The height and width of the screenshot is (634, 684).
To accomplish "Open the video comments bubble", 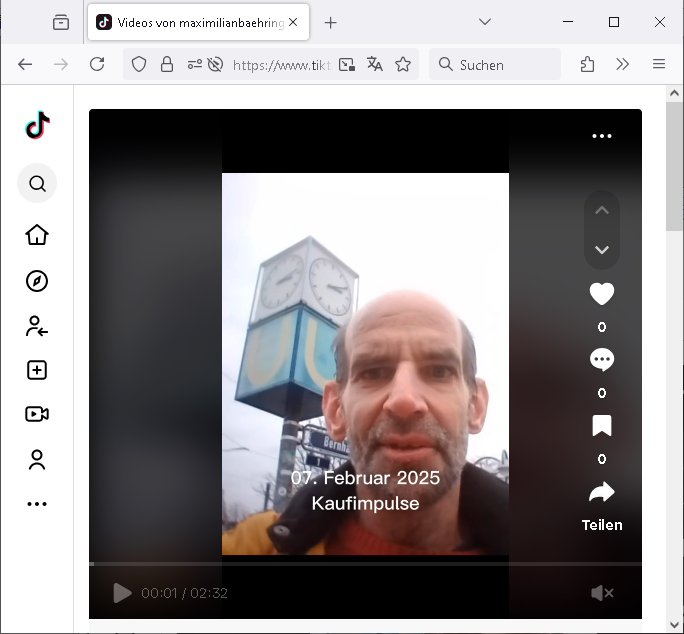I will coord(601,360).
